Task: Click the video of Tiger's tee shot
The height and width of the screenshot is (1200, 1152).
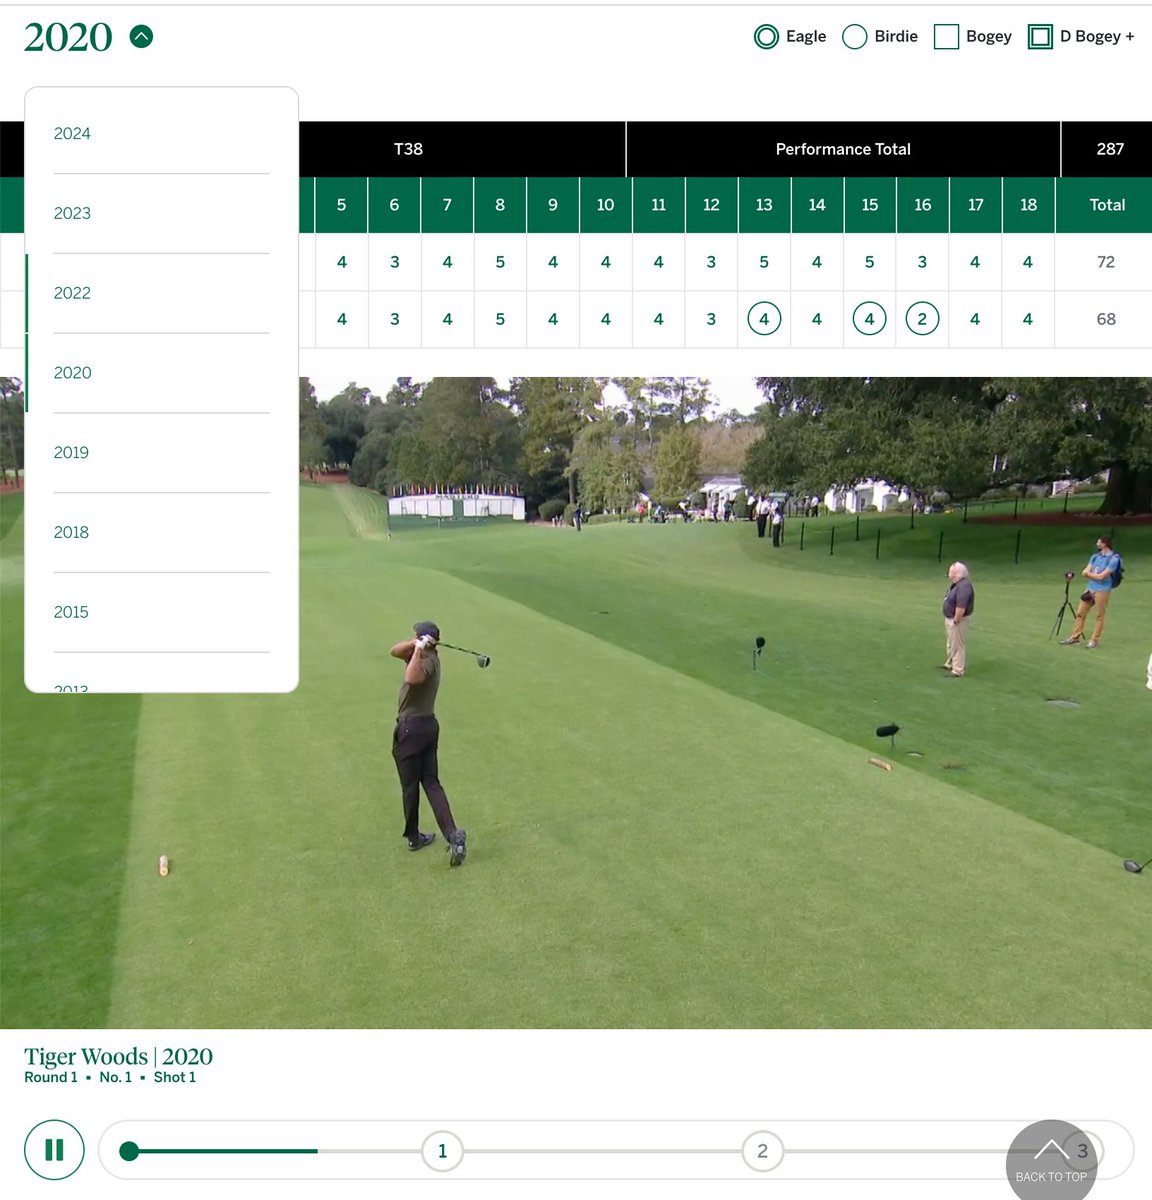Action: [576, 702]
